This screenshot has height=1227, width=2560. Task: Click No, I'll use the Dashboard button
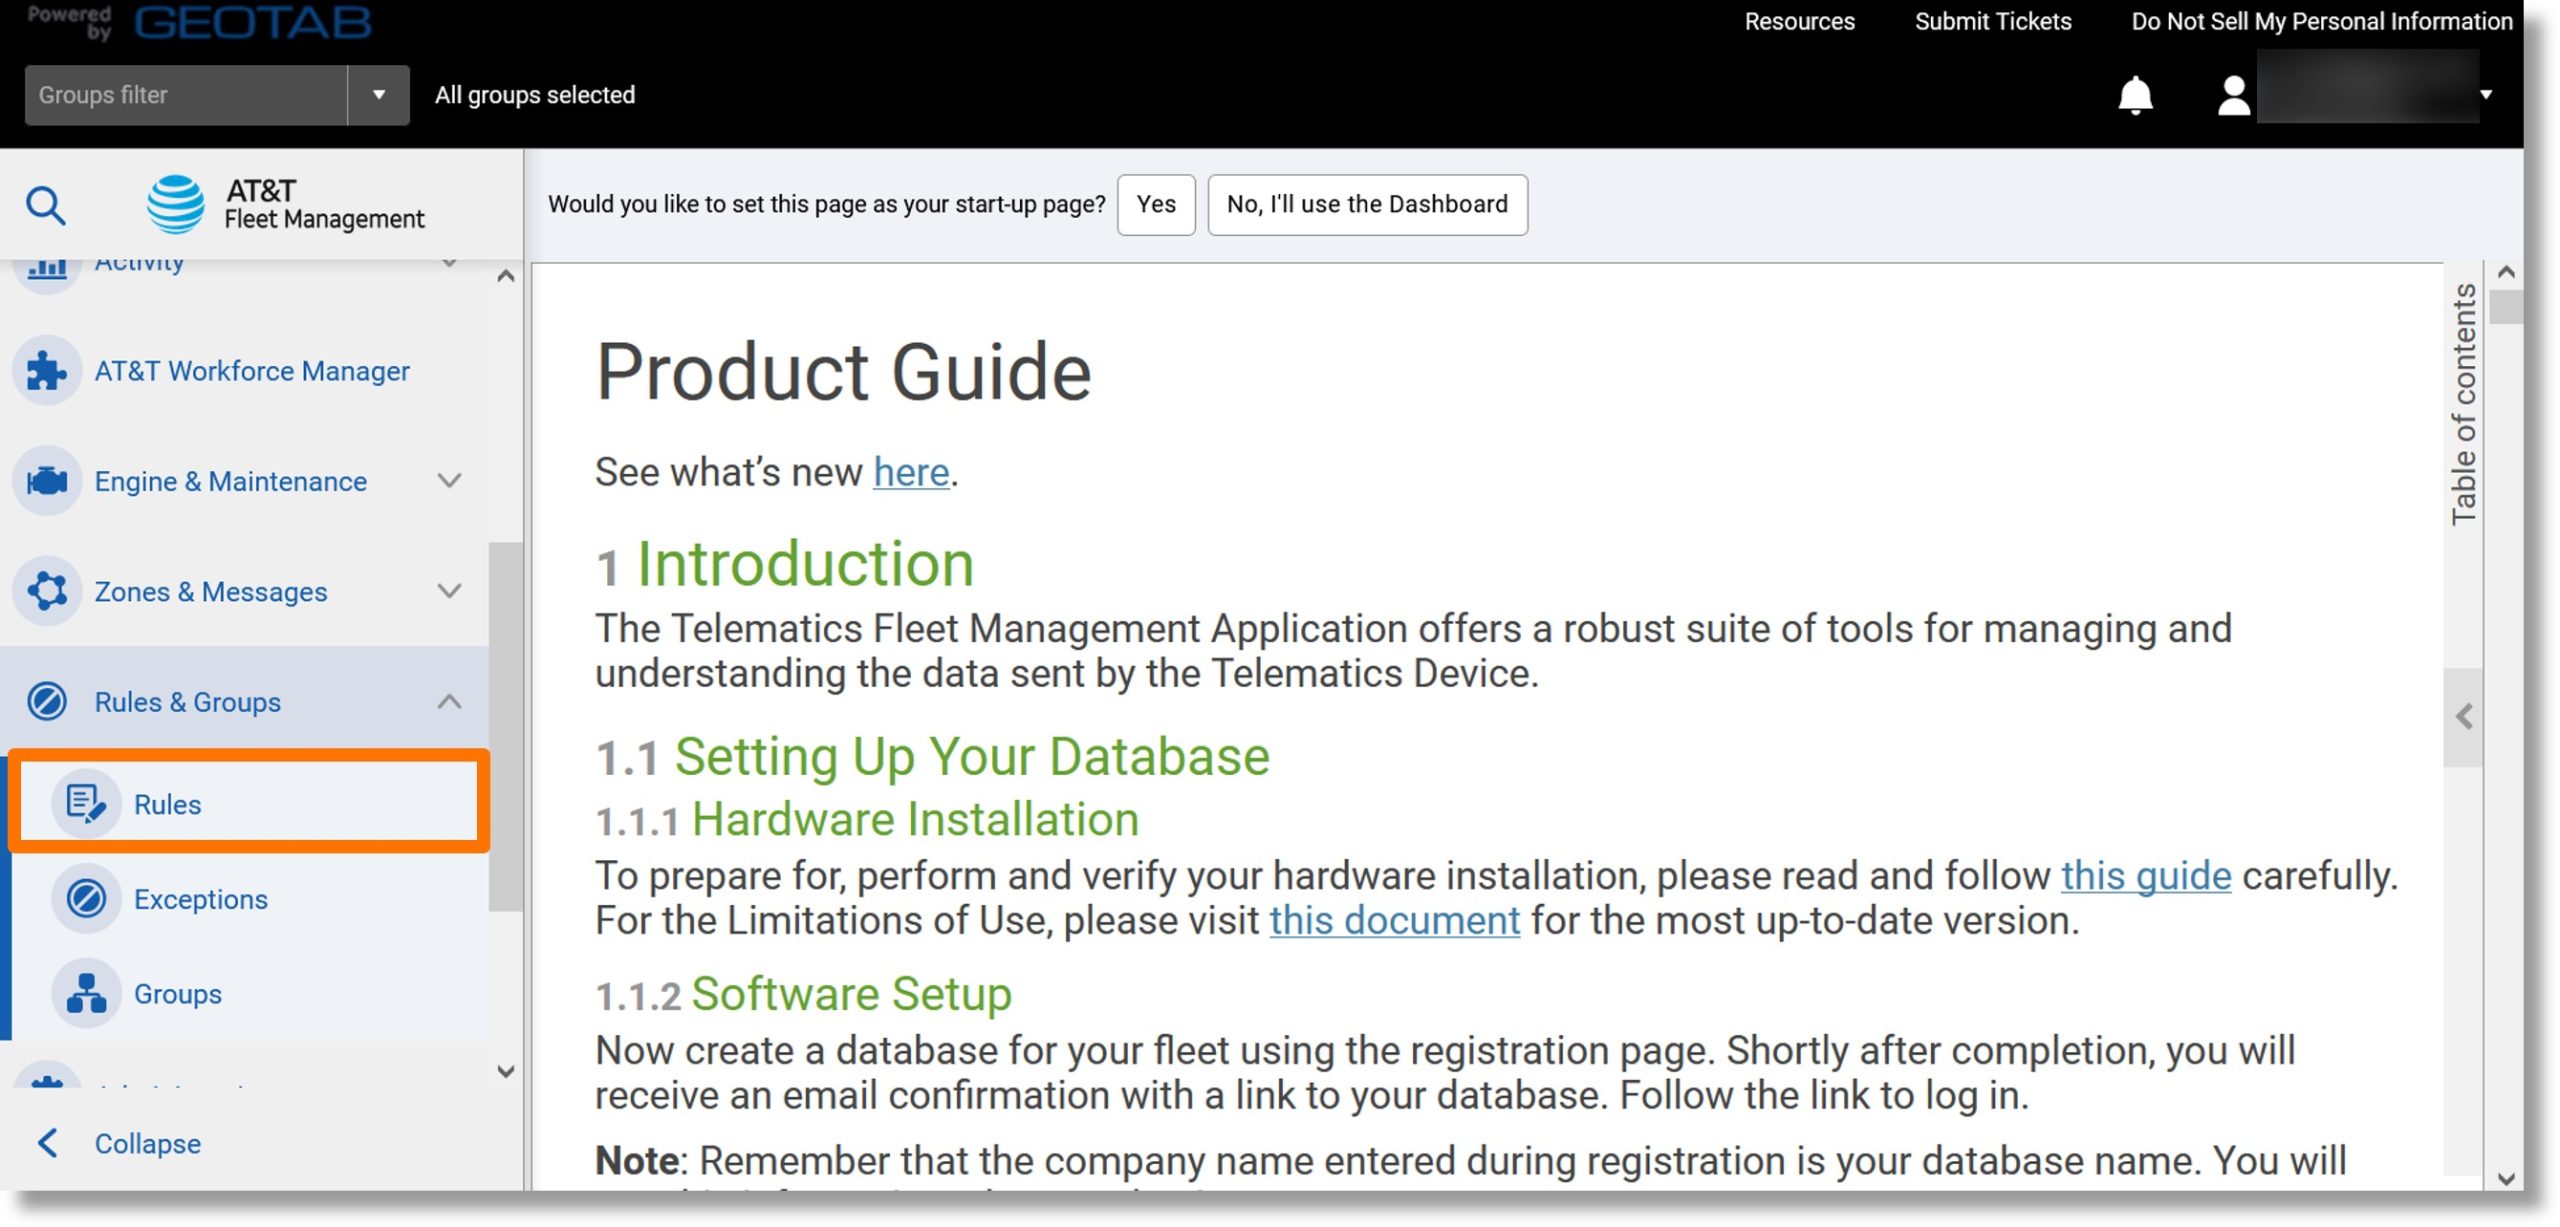[x=1367, y=202]
